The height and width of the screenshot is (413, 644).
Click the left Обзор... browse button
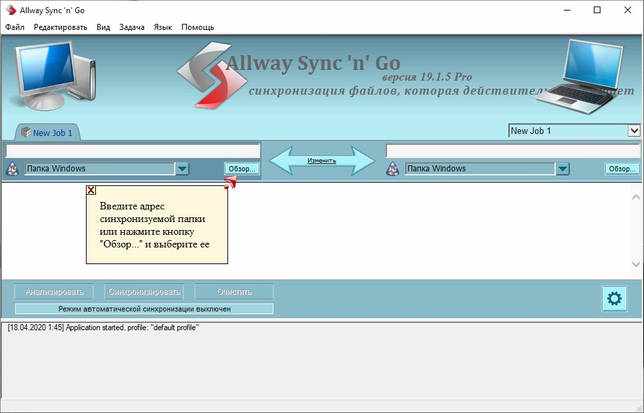tap(242, 168)
